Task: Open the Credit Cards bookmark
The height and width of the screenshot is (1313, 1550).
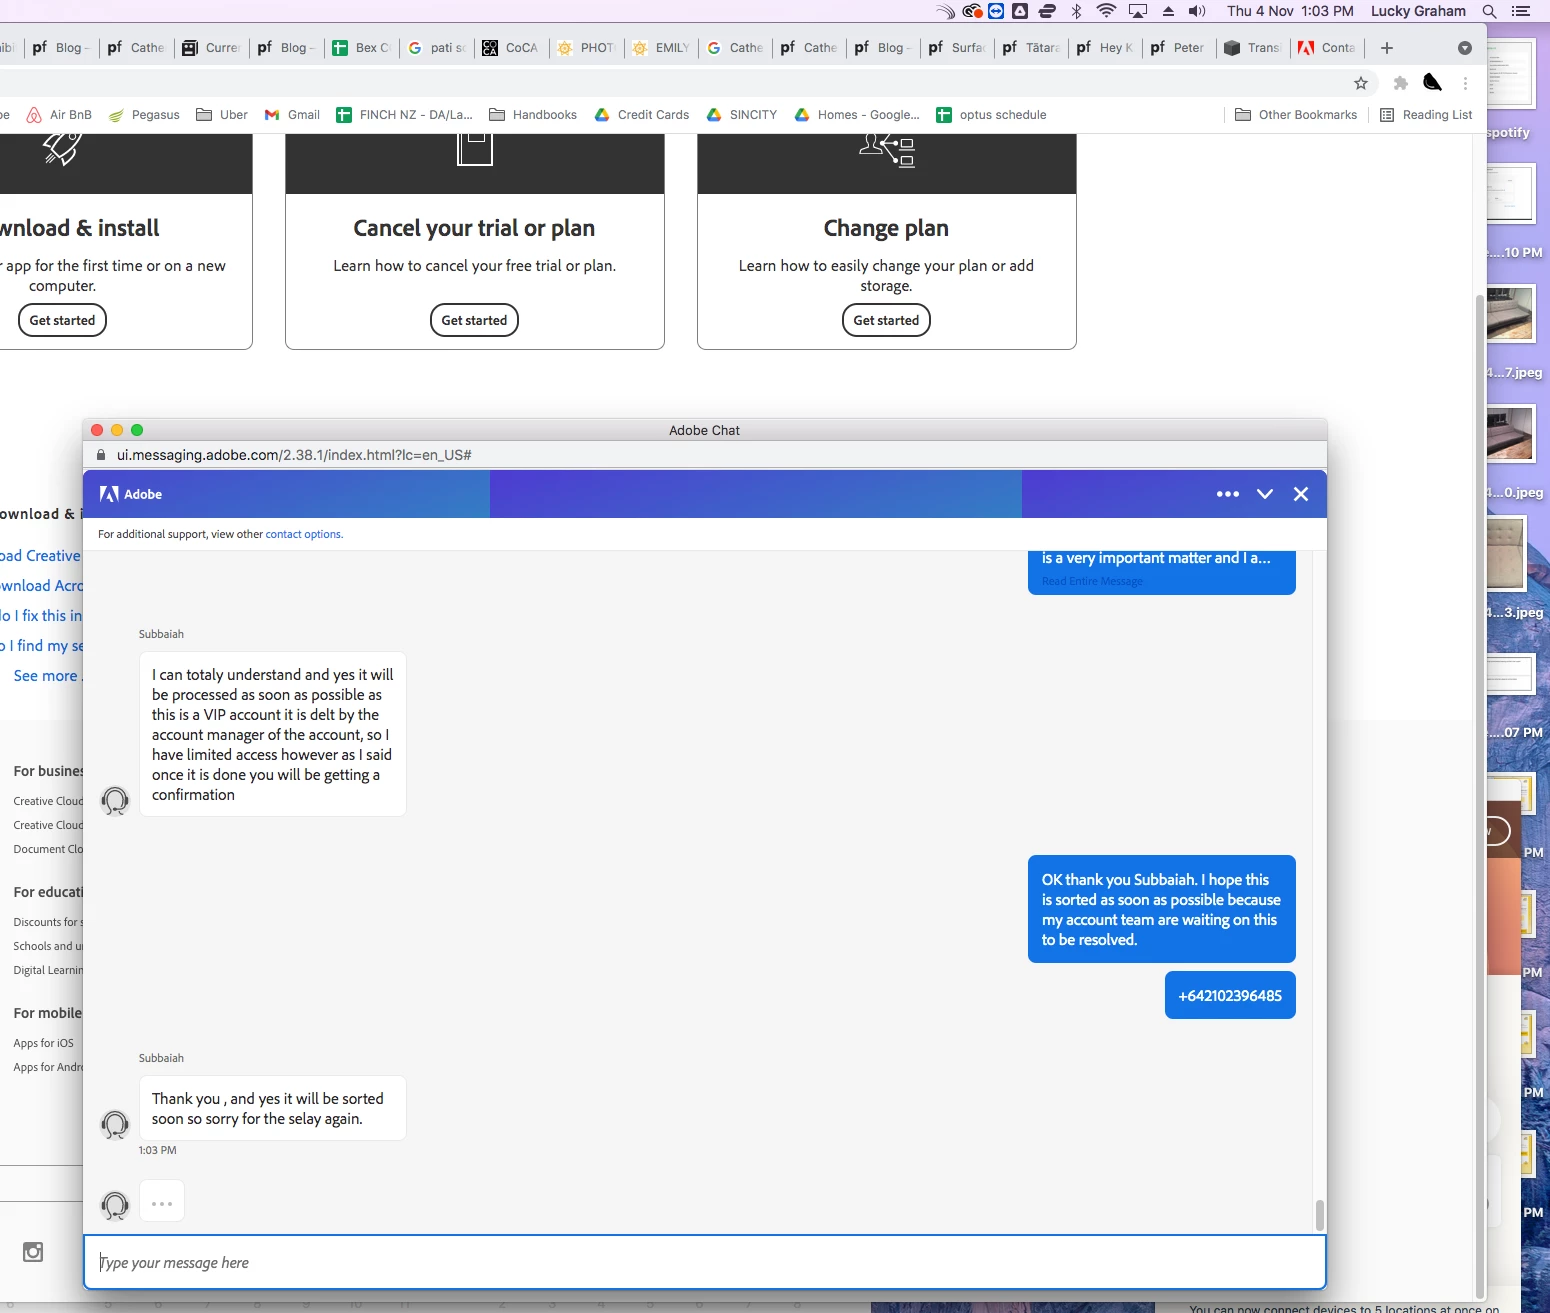Action: click(x=642, y=115)
